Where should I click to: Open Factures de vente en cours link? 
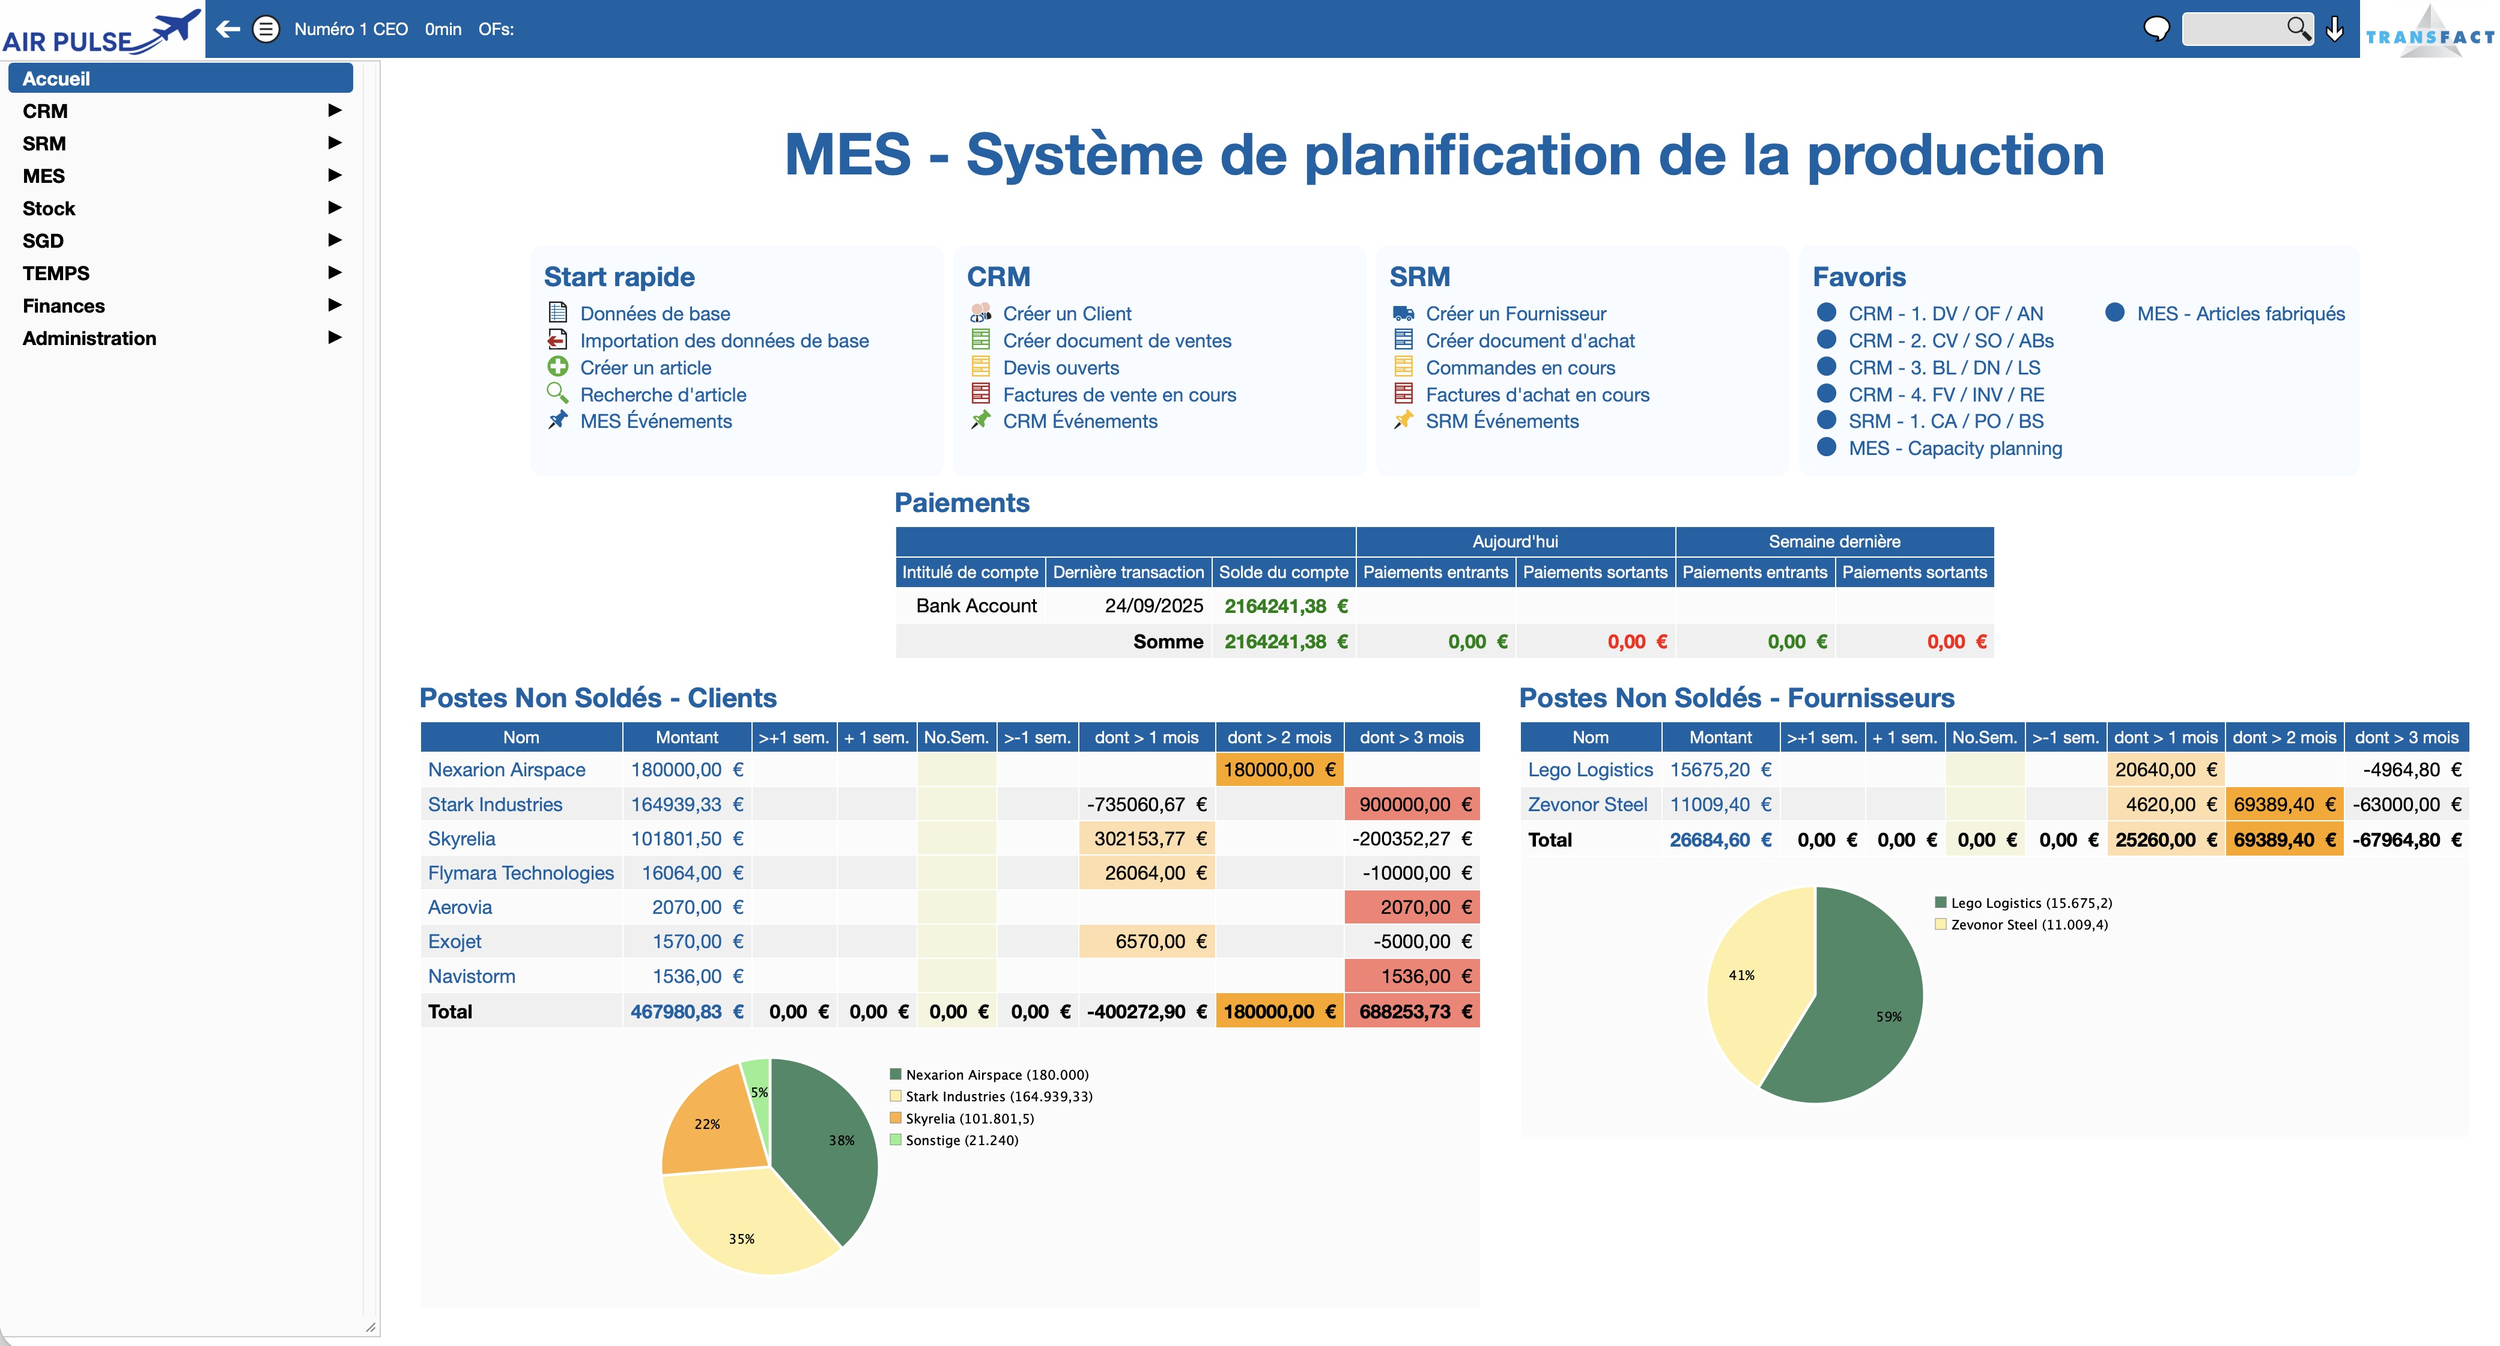click(1119, 394)
